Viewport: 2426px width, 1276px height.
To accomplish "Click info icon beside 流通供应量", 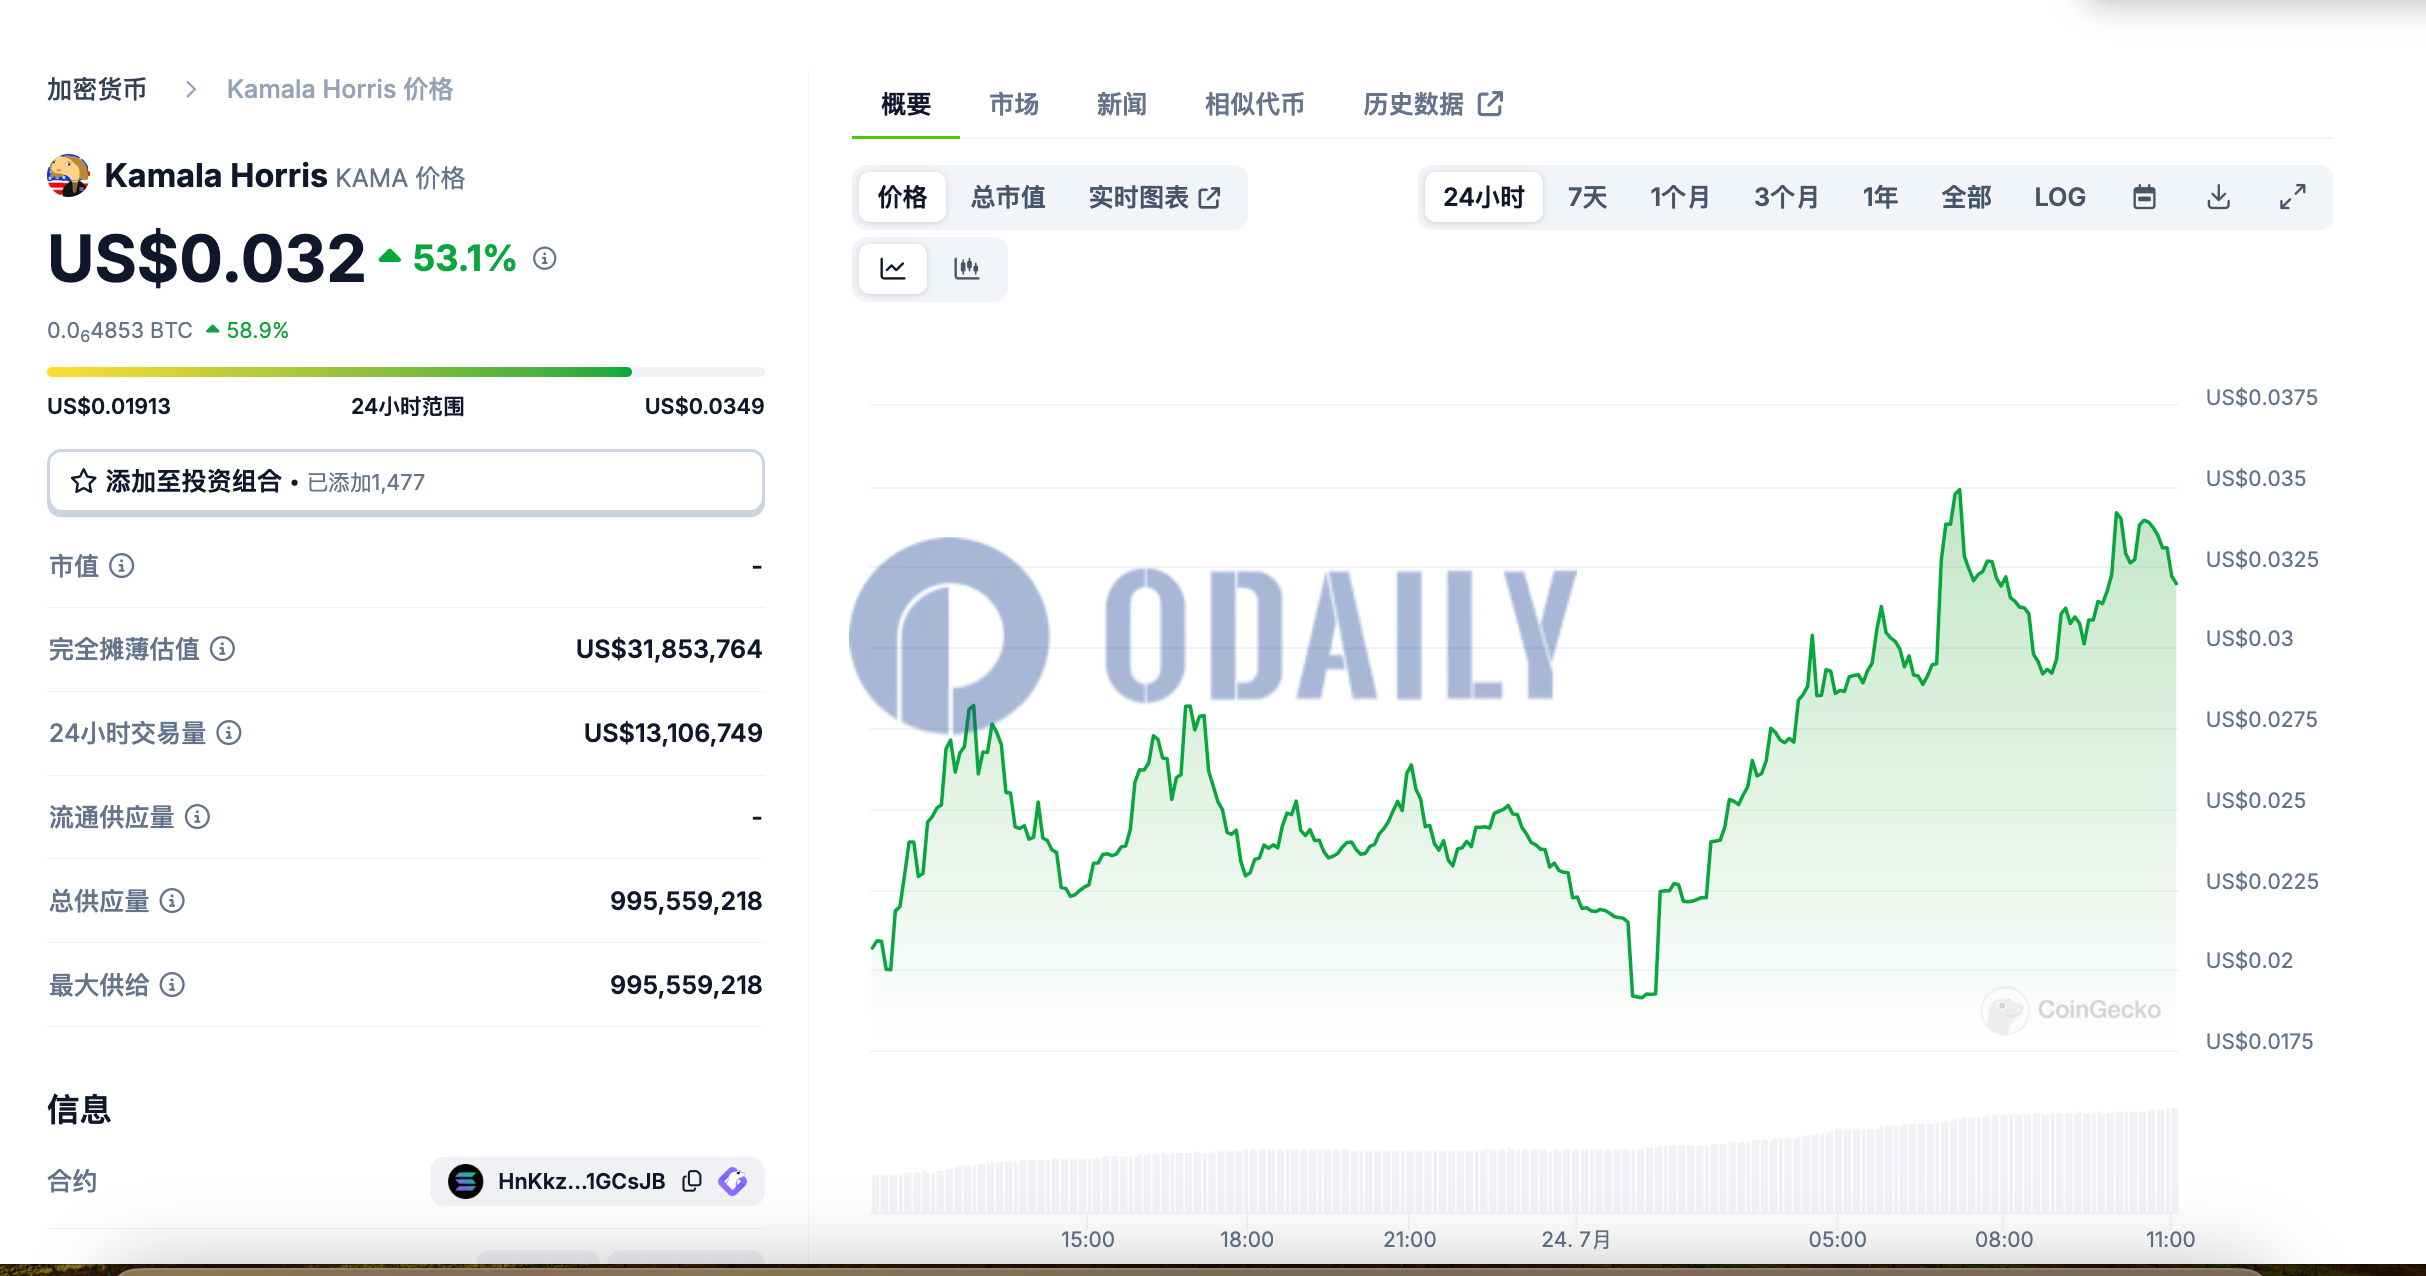I will click(198, 817).
